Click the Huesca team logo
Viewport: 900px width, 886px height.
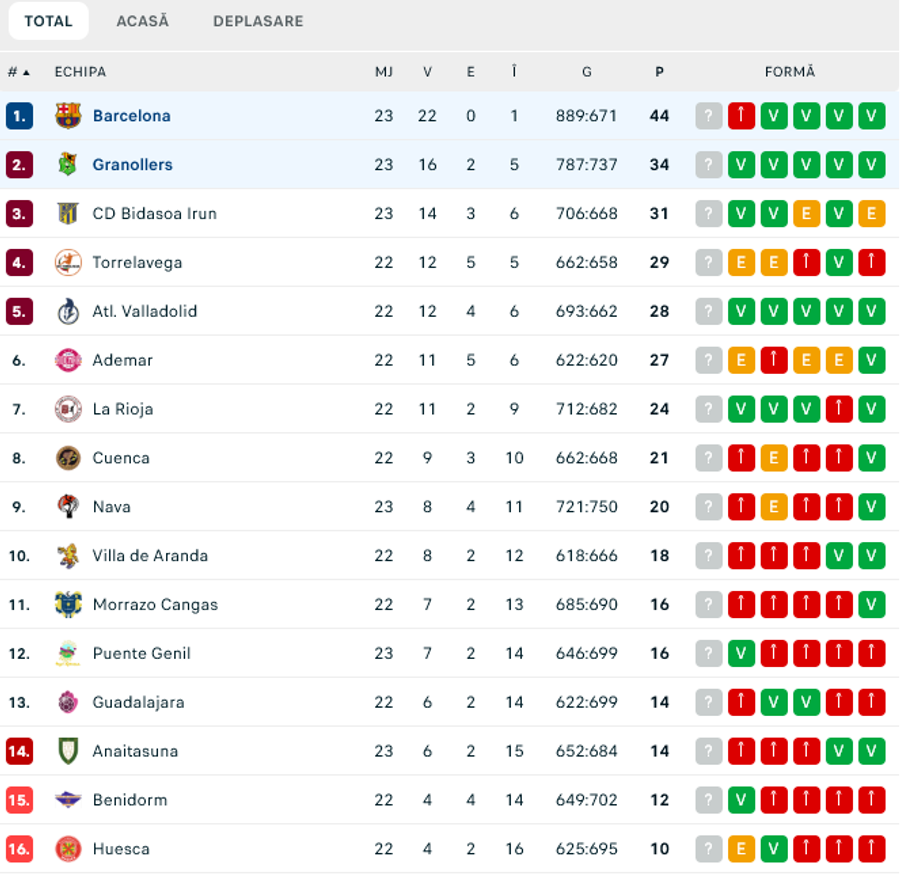(x=68, y=849)
